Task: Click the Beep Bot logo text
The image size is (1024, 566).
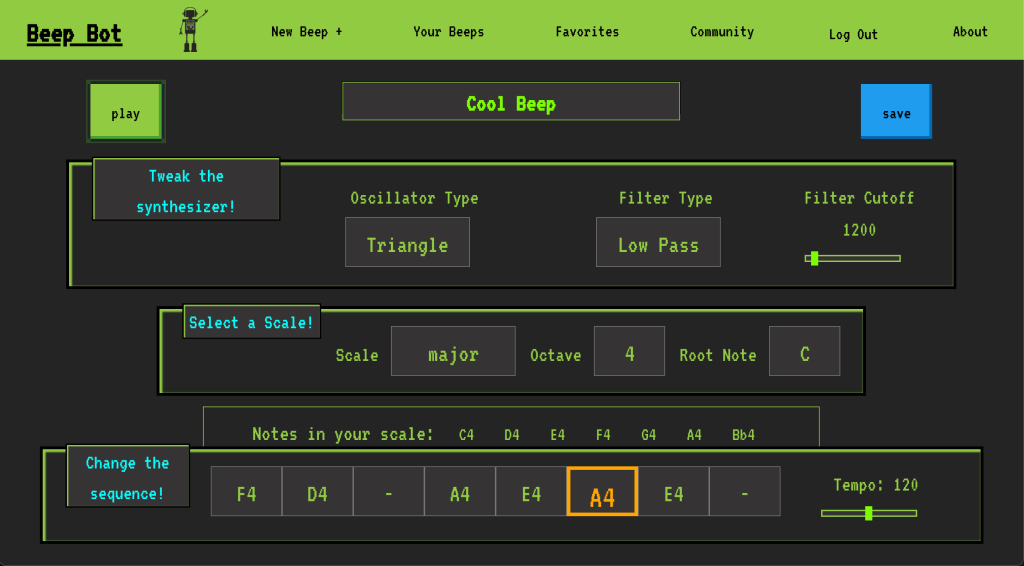Action: tap(74, 34)
